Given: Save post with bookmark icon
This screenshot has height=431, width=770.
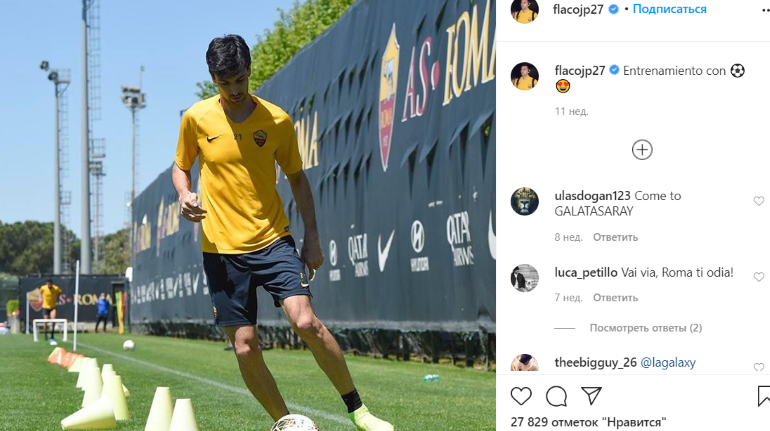Looking at the screenshot, I should tap(764, 396).
